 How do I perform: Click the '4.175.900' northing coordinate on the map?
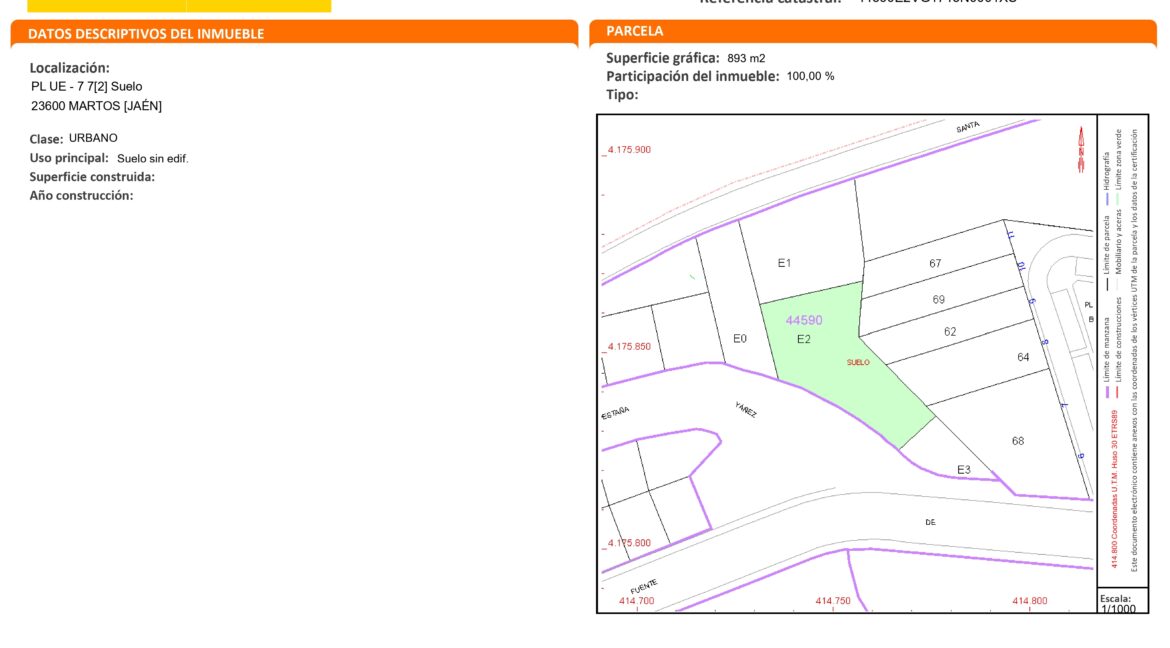click(x=629, y=150)
